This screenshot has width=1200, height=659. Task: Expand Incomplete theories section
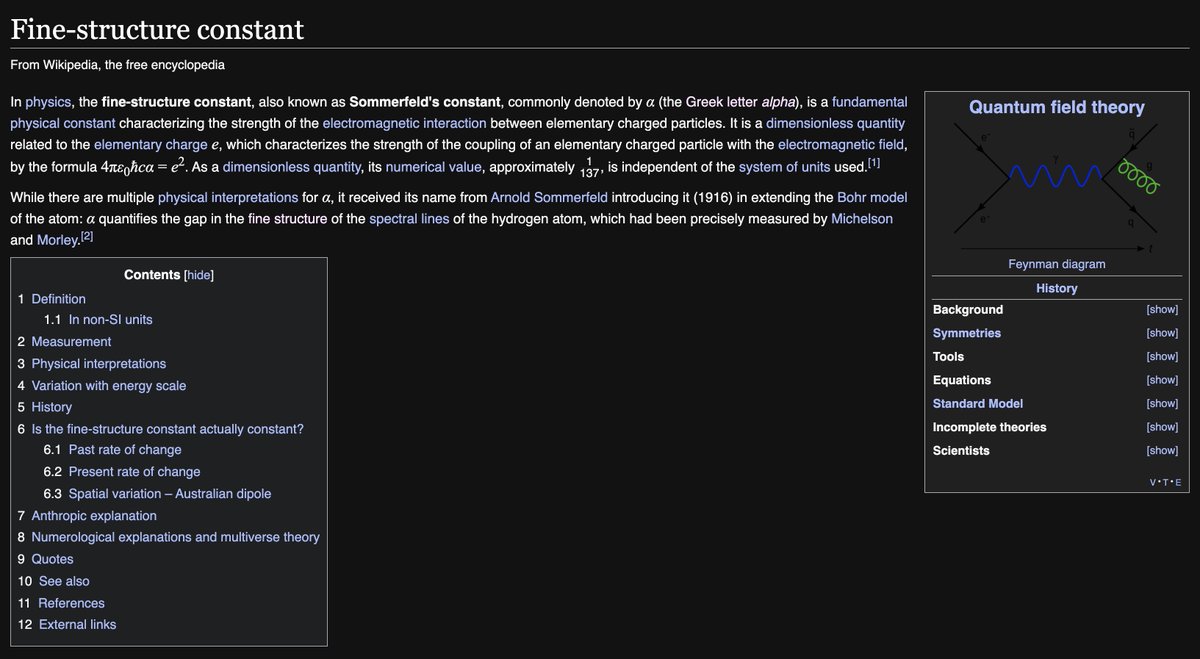(1162, 427)
